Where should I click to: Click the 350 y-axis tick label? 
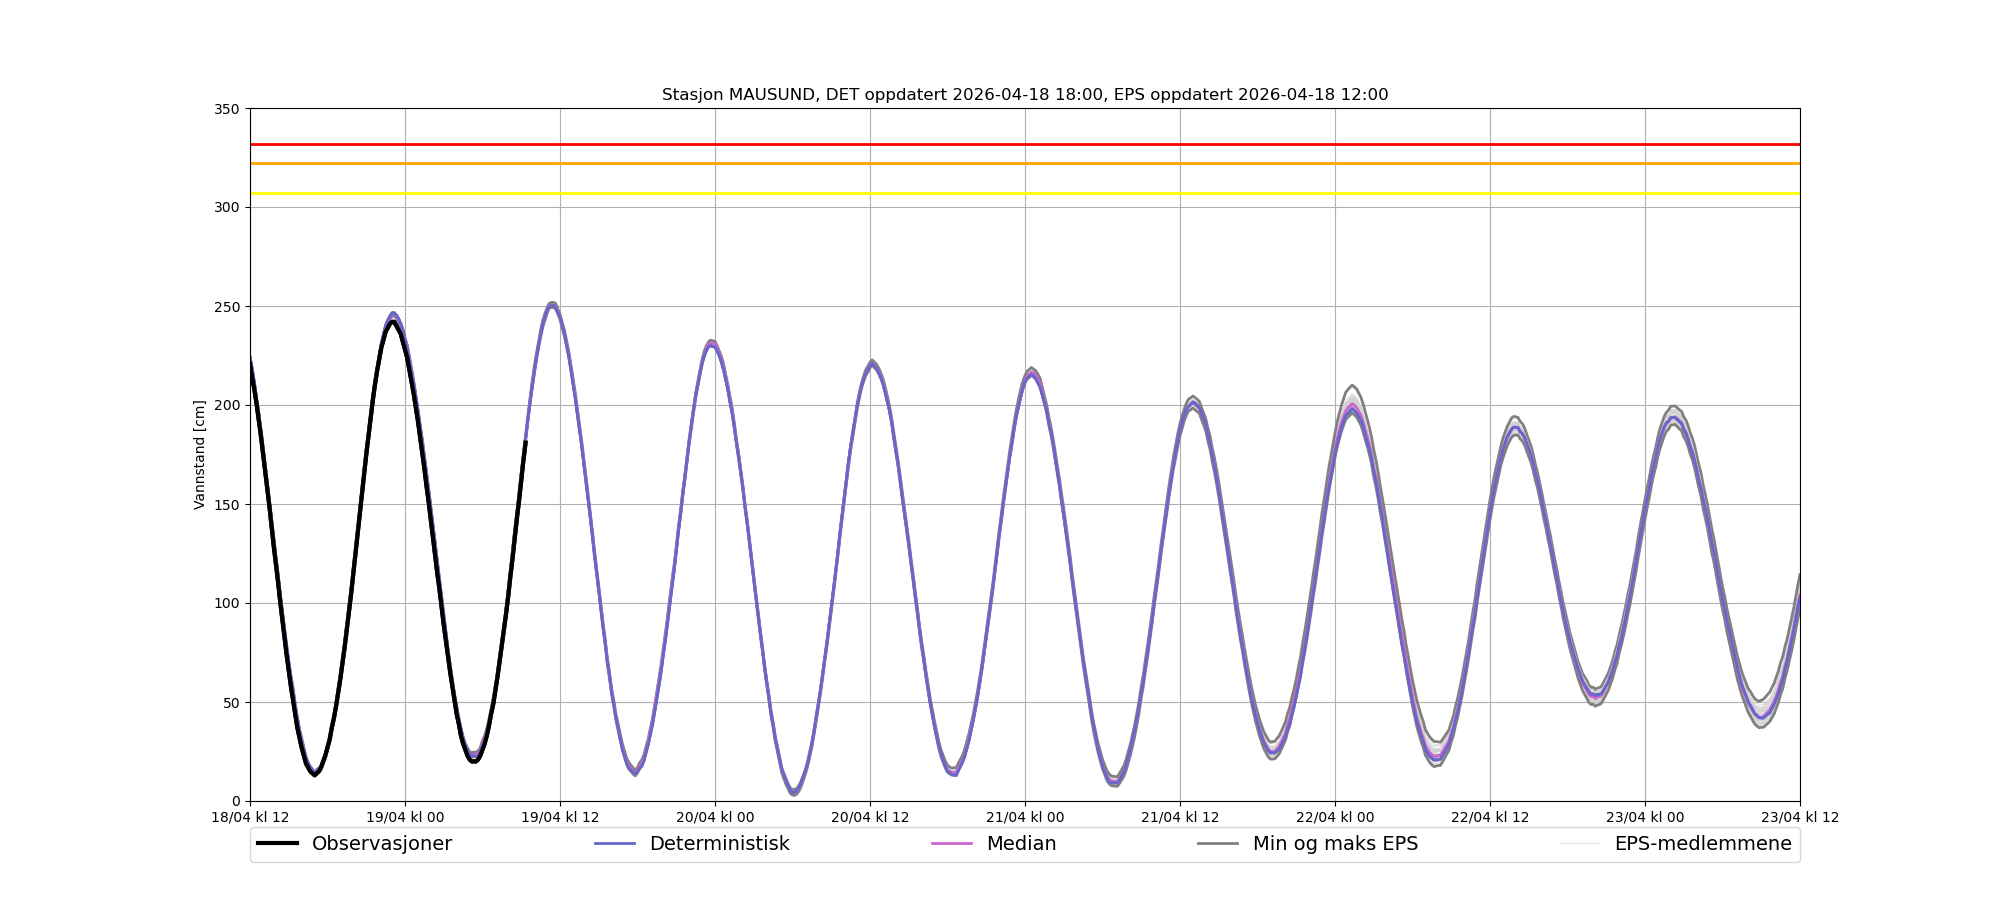click(x=227, y=109)
